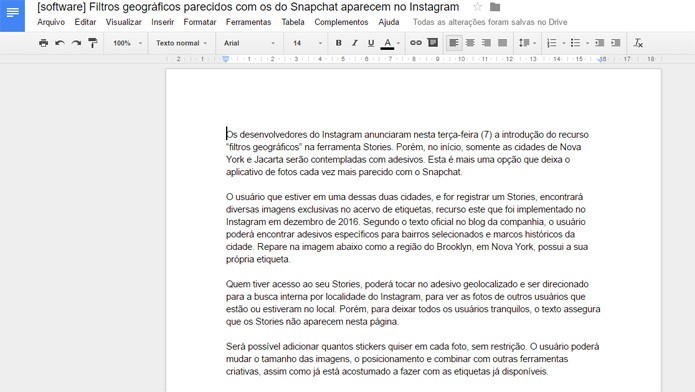Viewport: 695px width, 392px height.
Task: Expand bulleted list style options arrow
Action: (587, 43)
